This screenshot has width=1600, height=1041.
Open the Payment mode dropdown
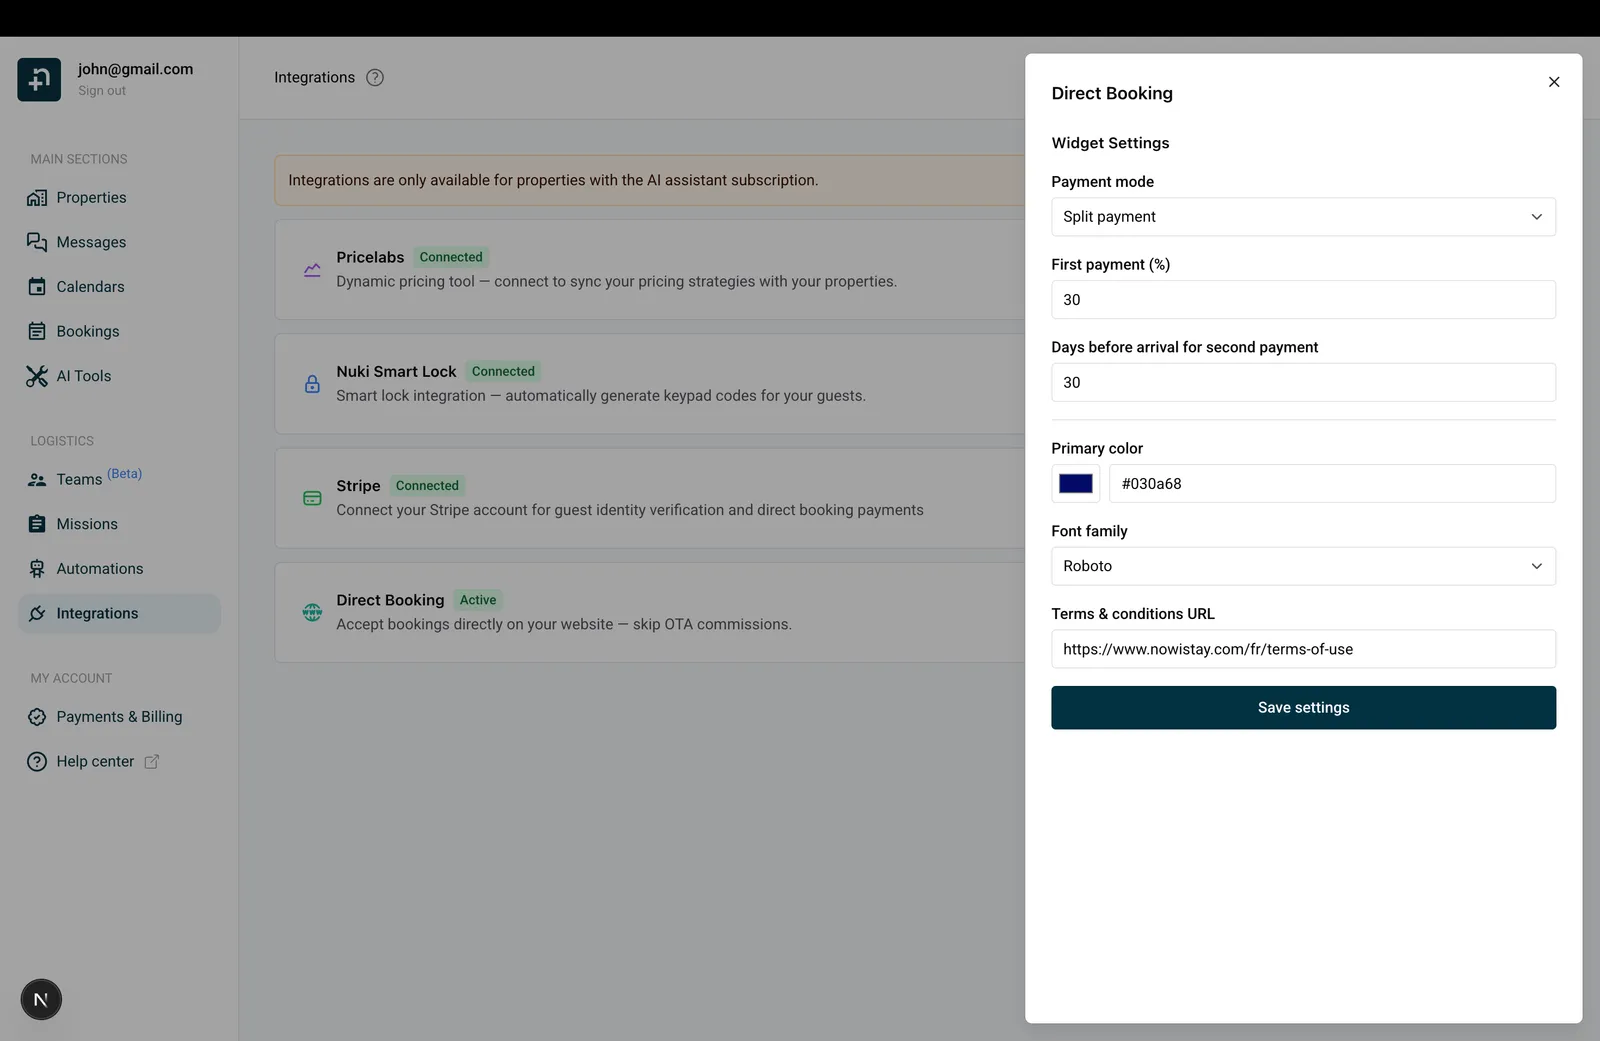tap(1303, 217)
